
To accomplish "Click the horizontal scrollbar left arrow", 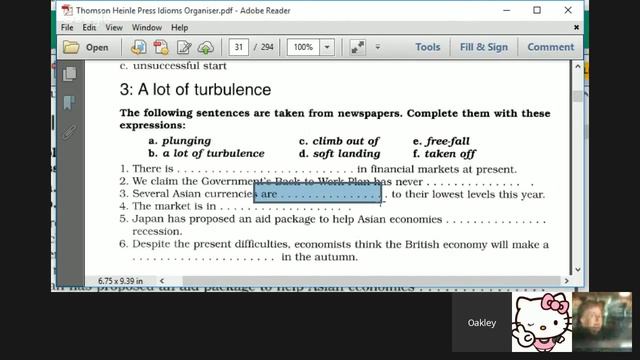I will 162,281.
